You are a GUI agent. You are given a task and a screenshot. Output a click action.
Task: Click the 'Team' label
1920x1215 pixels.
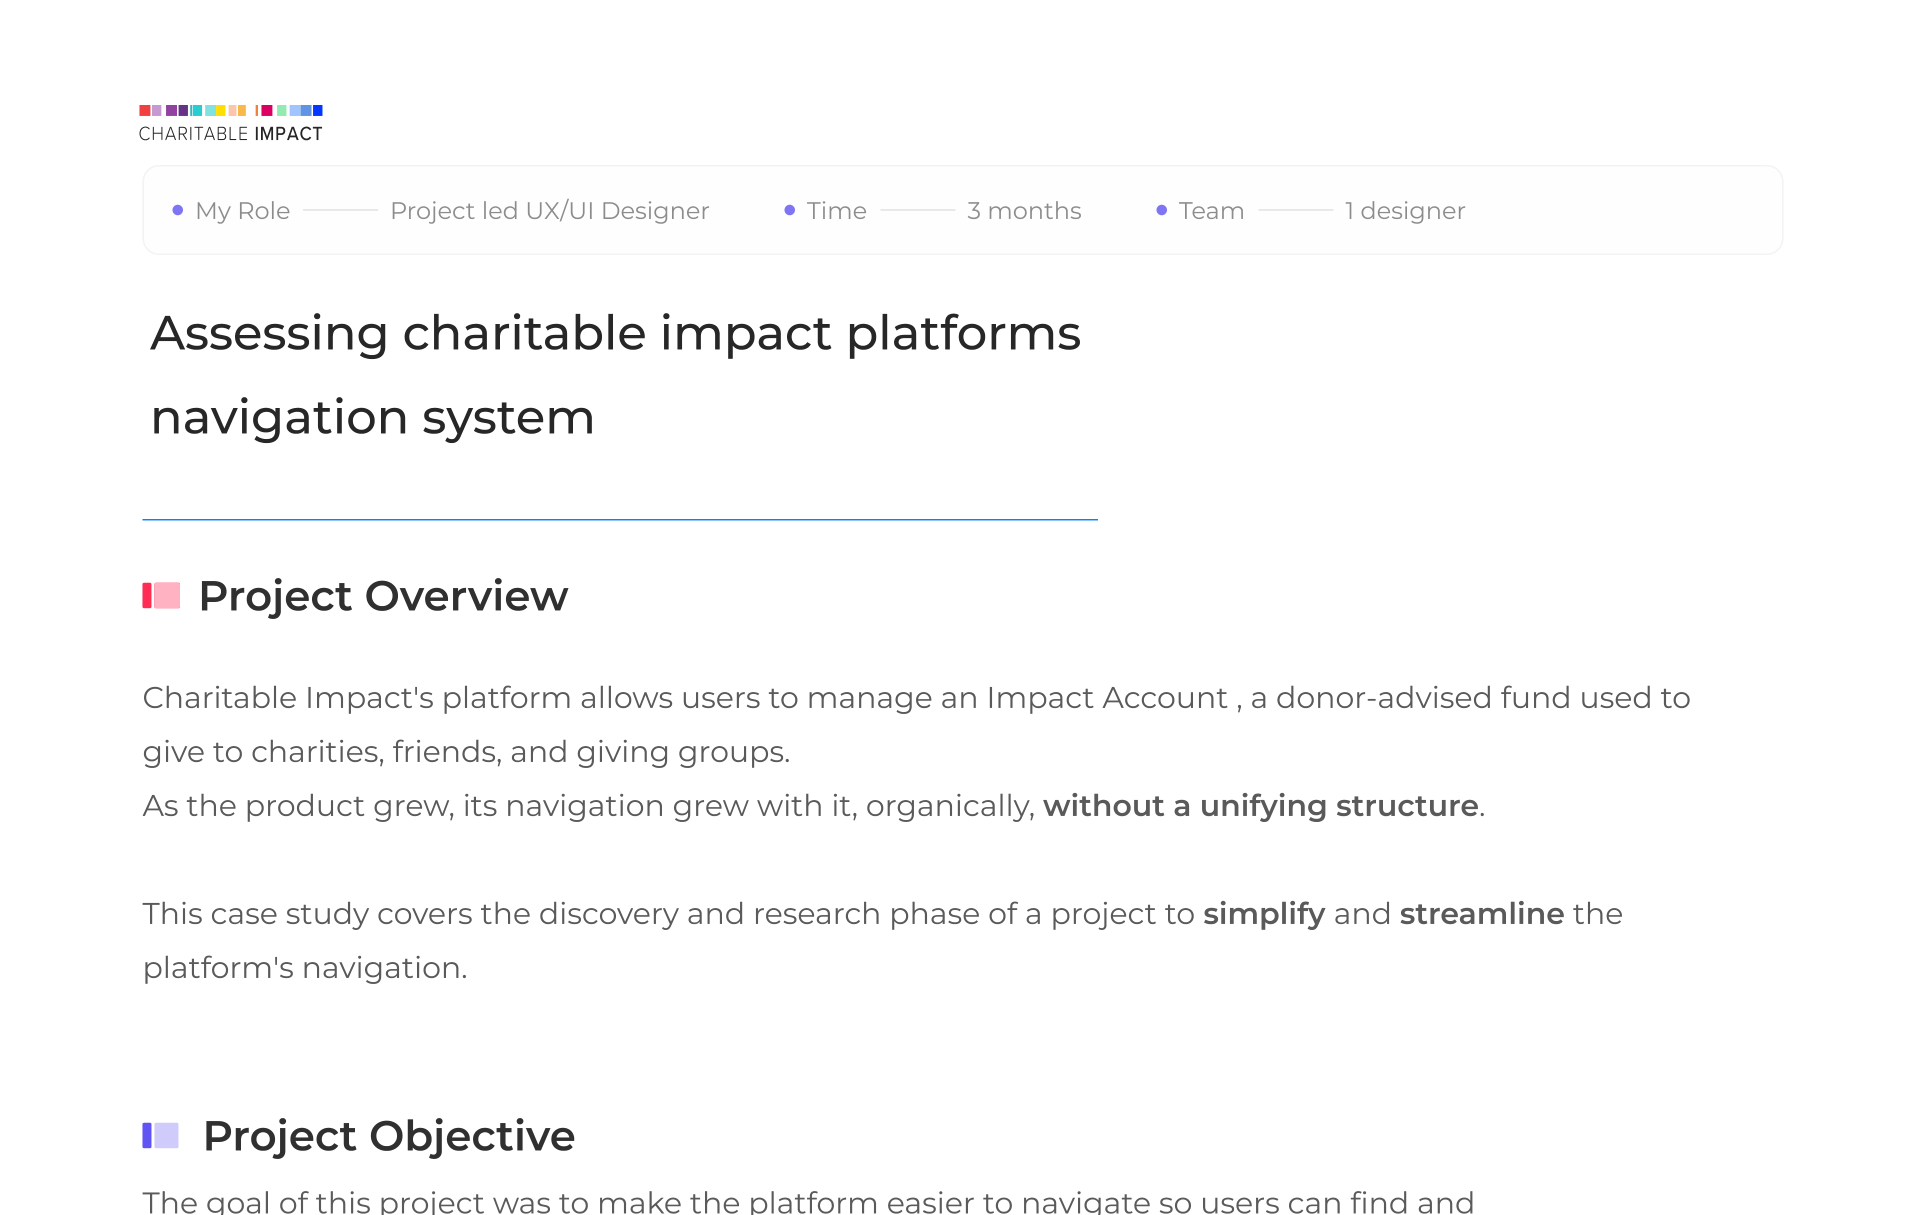1212,211
